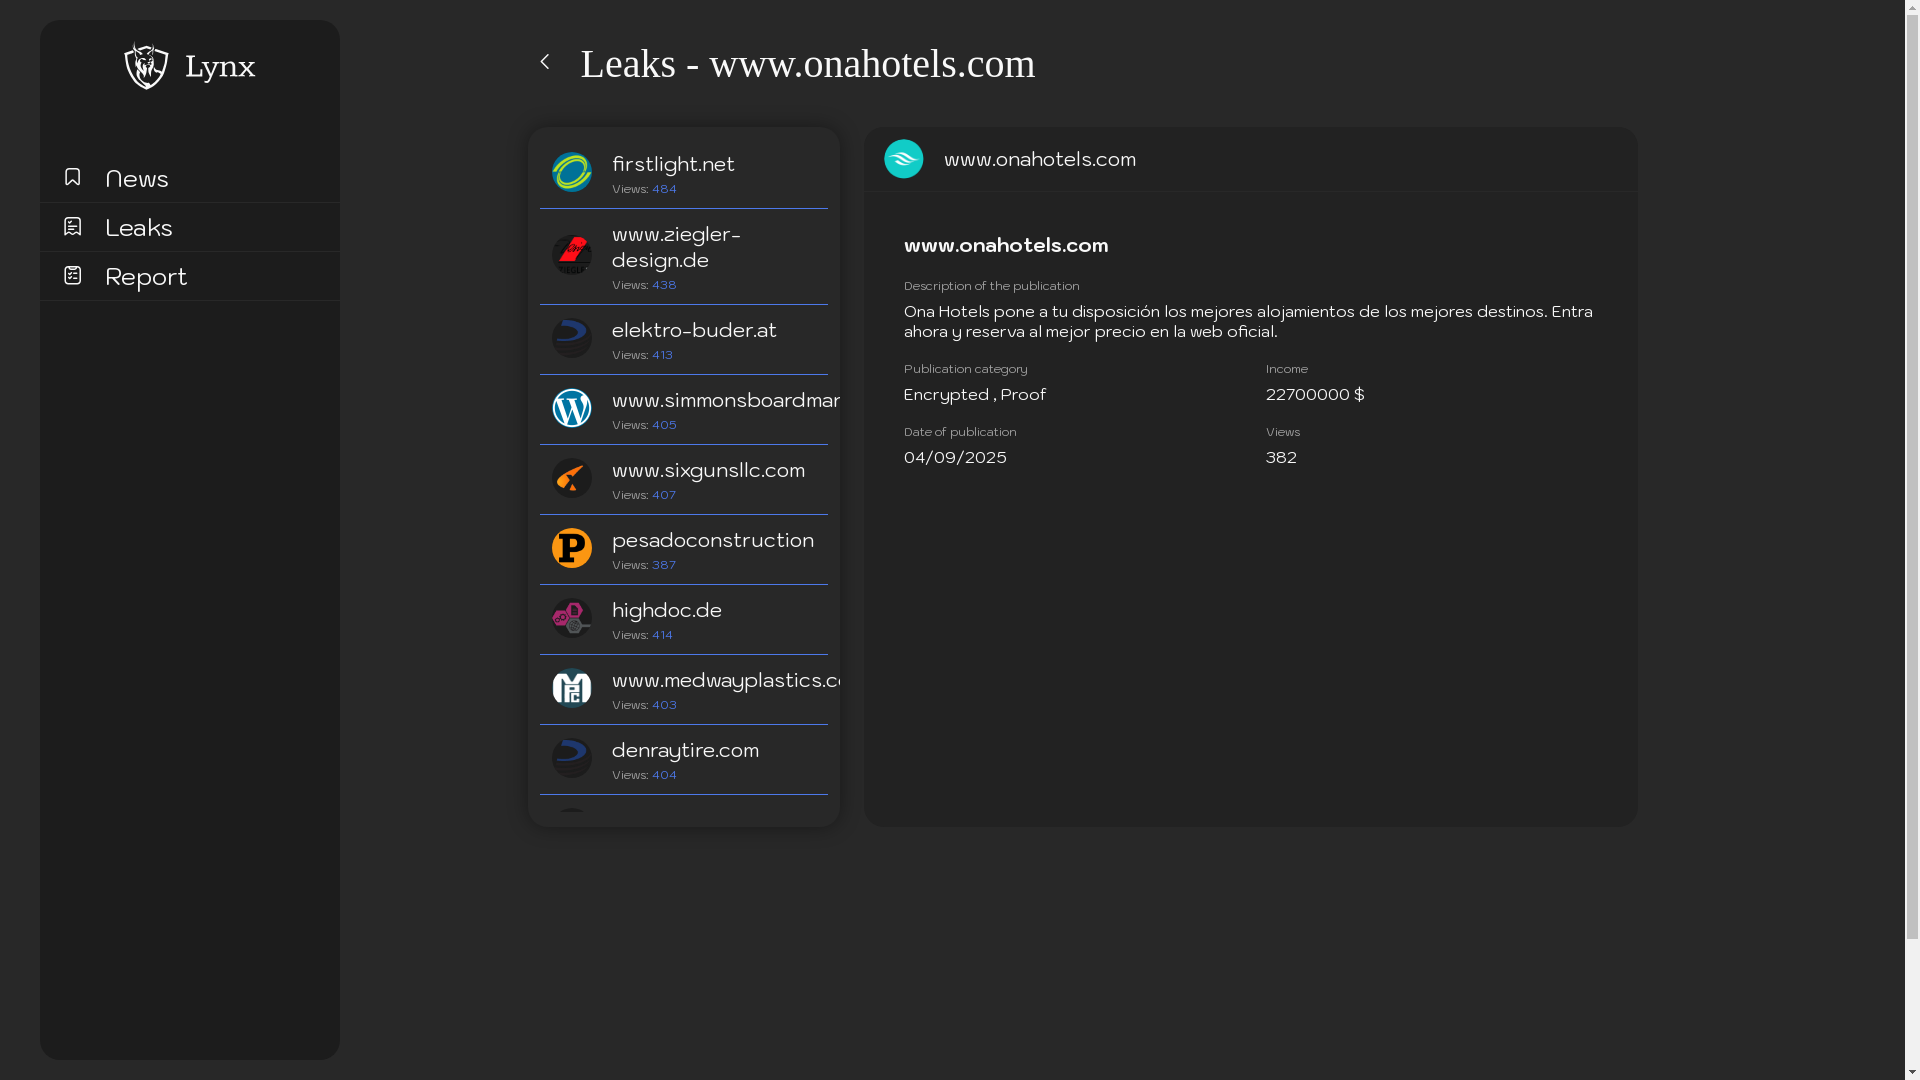Open the denraytire.com leak entry
The width and height of the screenshot is (1920, 1080).
click(685, 751)
